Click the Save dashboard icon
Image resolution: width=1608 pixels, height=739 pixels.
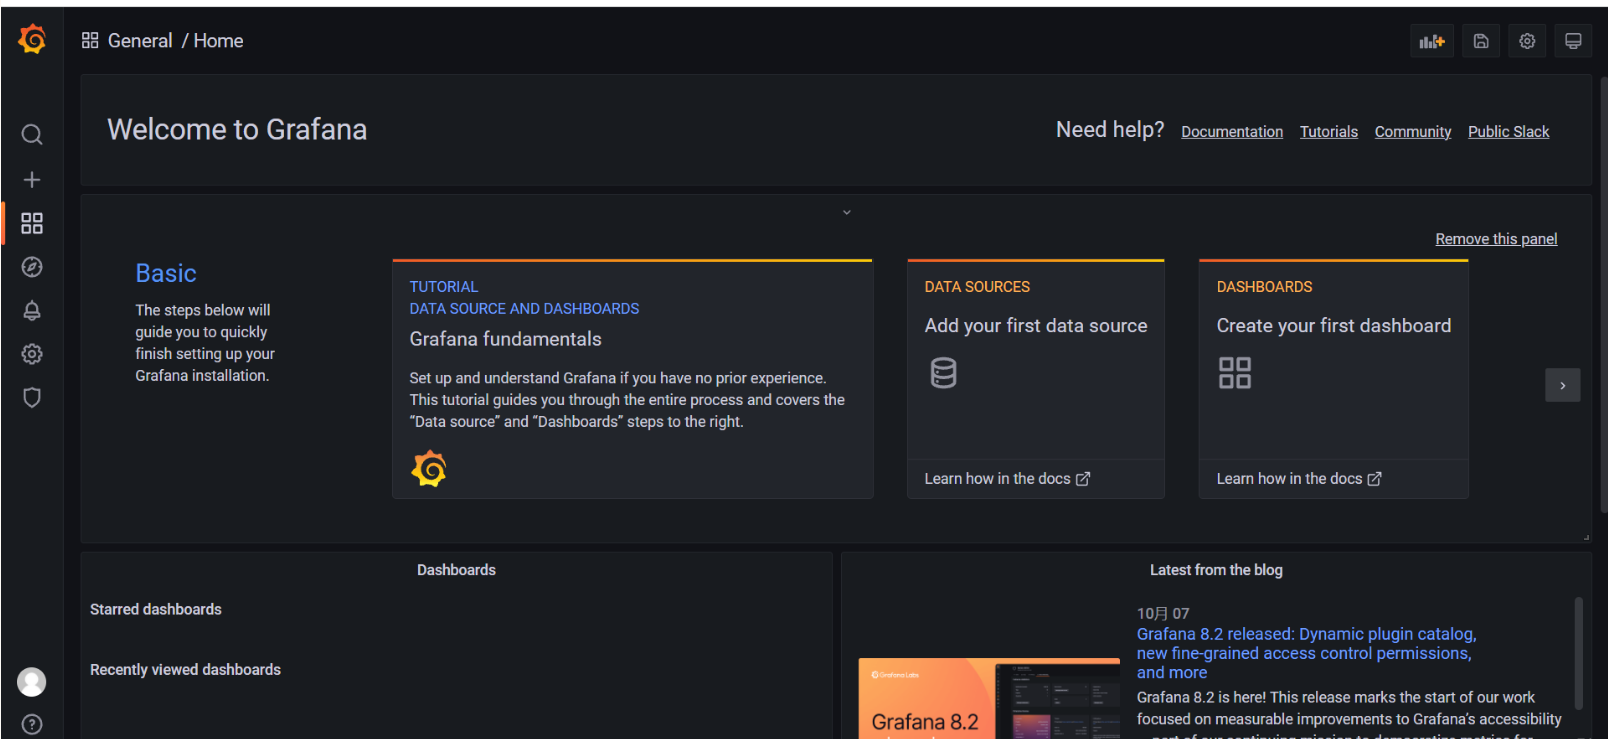(1481, 41)
